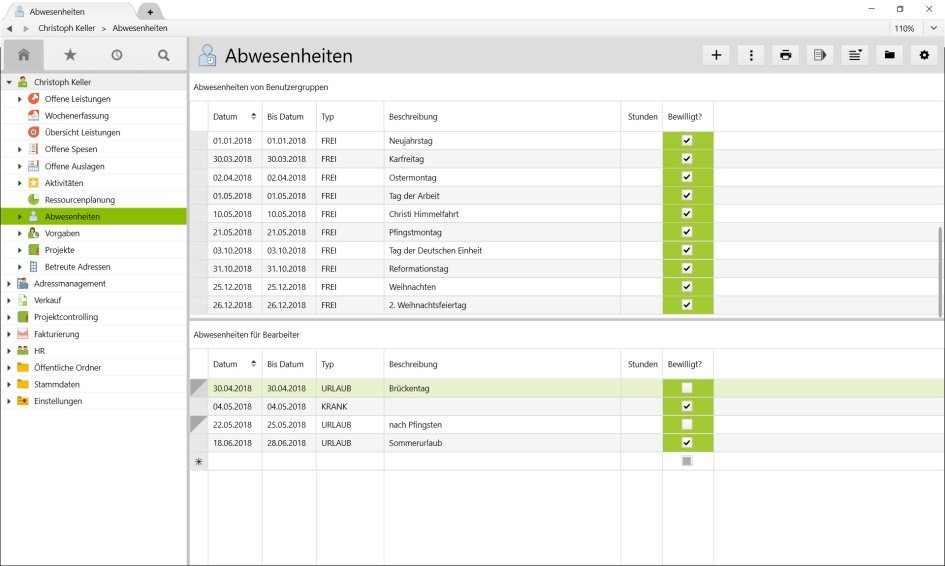945x566 pixels.
Task: Click the home icon sidebar tab
Action: [24, 55]
